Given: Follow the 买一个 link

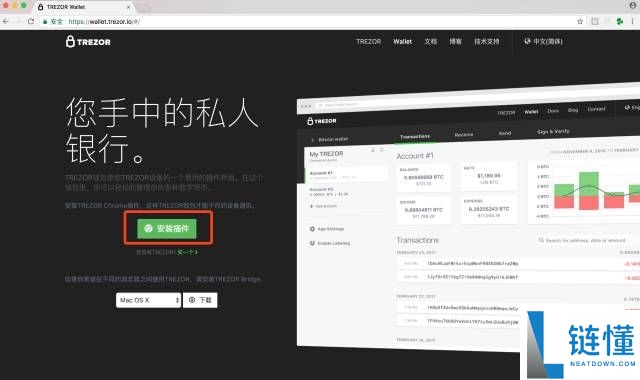Looking at the screenshot, I should 187,253.
